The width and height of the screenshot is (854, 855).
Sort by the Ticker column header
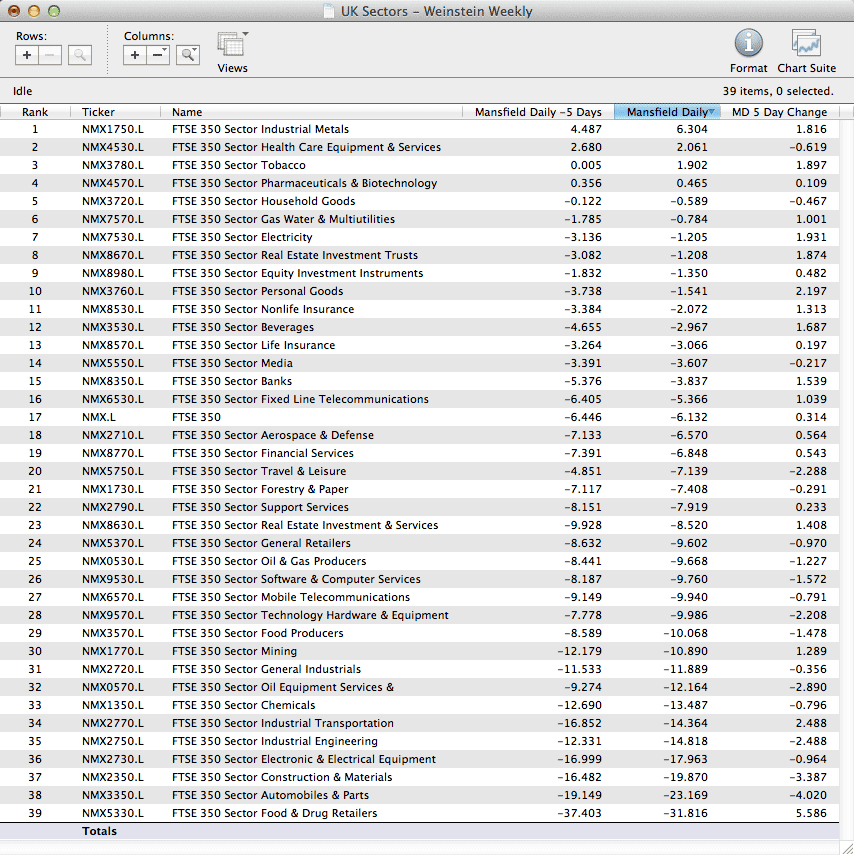coord(98,112)
